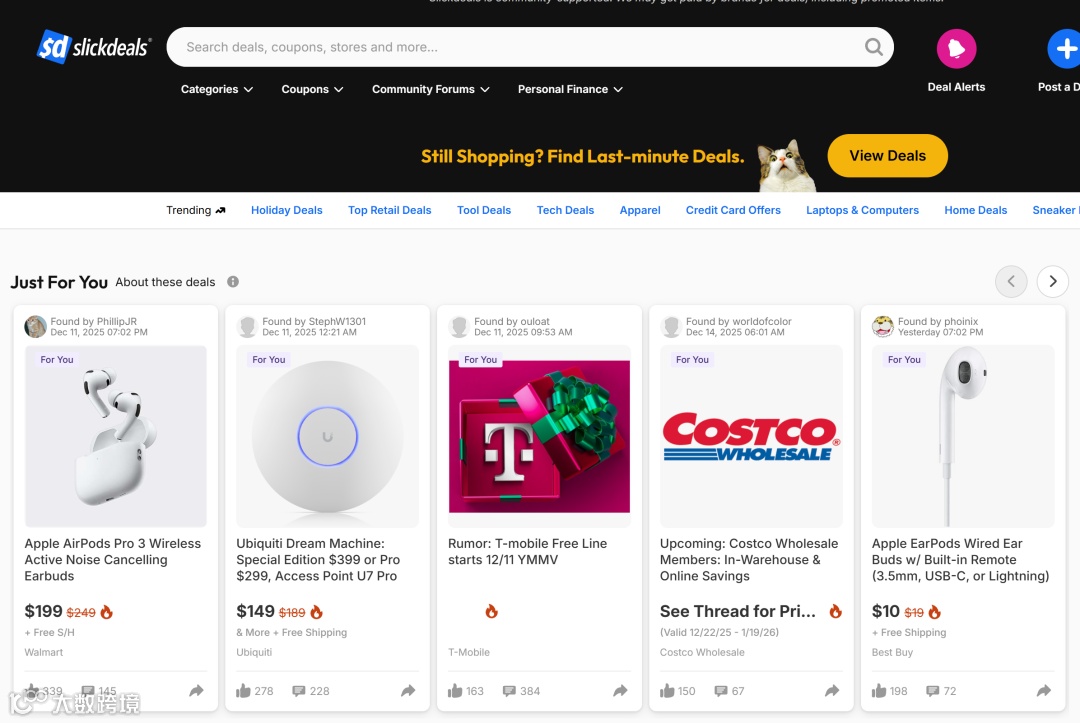Click the 'Found by worldofcolor' text
The height and width of the screenshot is (723, 1080).
(x=738, y=321)
